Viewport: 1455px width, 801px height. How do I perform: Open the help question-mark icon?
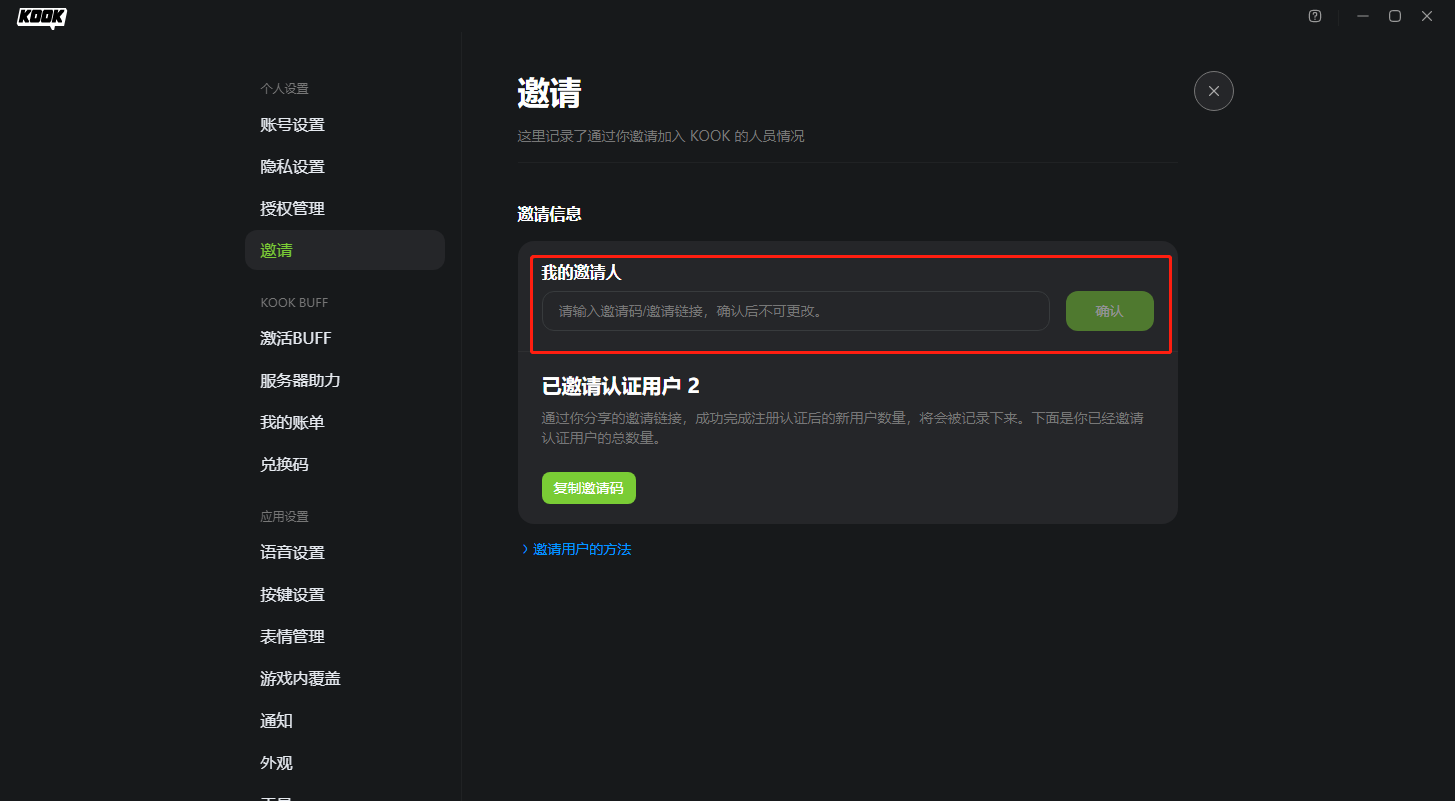click(1315, 16)
